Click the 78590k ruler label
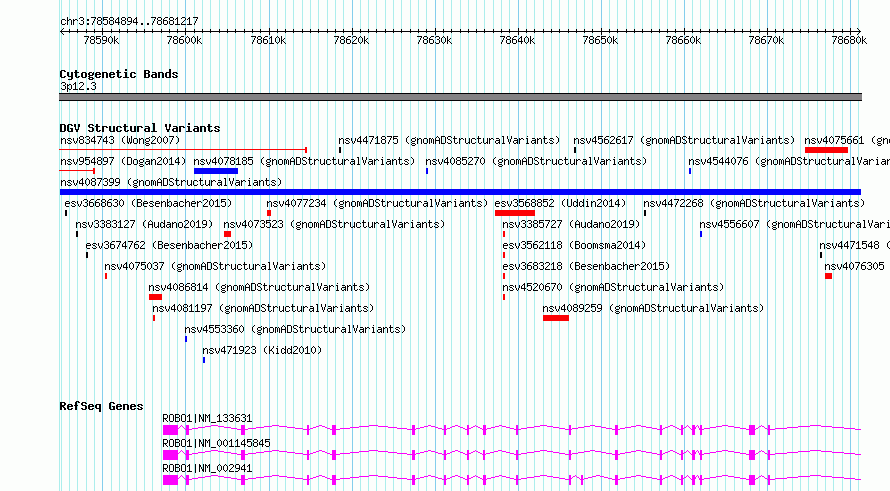 (101, 40)
